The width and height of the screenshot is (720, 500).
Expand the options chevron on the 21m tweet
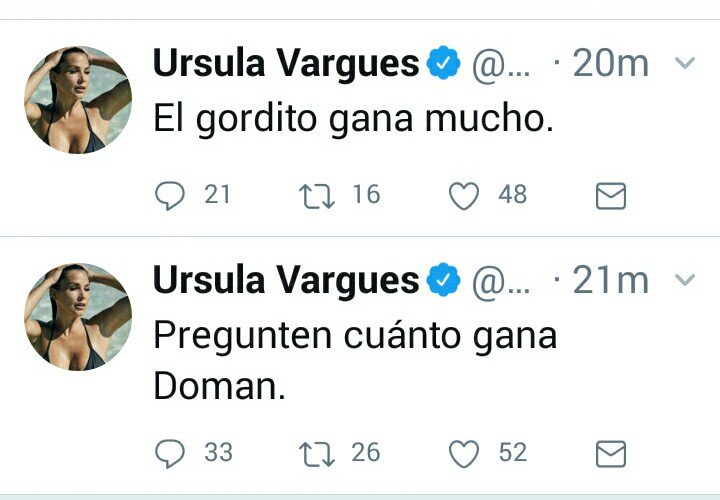point(685,280)
